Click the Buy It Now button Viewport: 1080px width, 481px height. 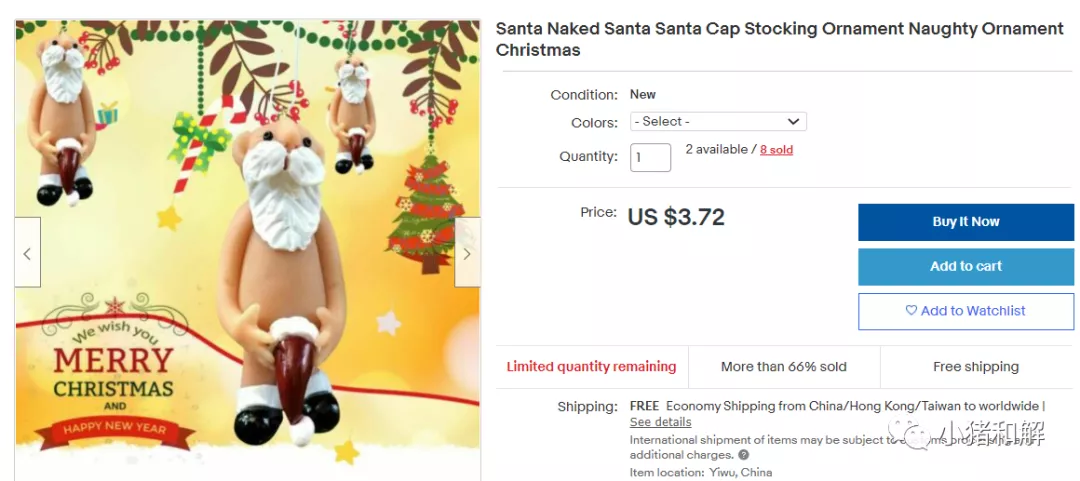pyautogui.click(x=965, y=222)
